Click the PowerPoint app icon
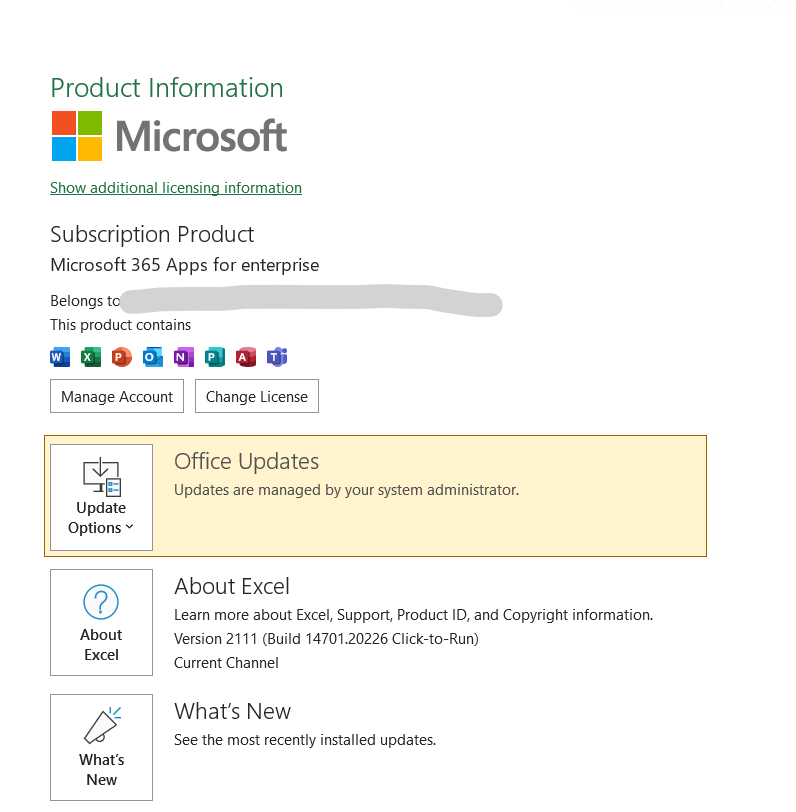Image resolution: width=796 pixels, height=812 pixels. point(122,357)
